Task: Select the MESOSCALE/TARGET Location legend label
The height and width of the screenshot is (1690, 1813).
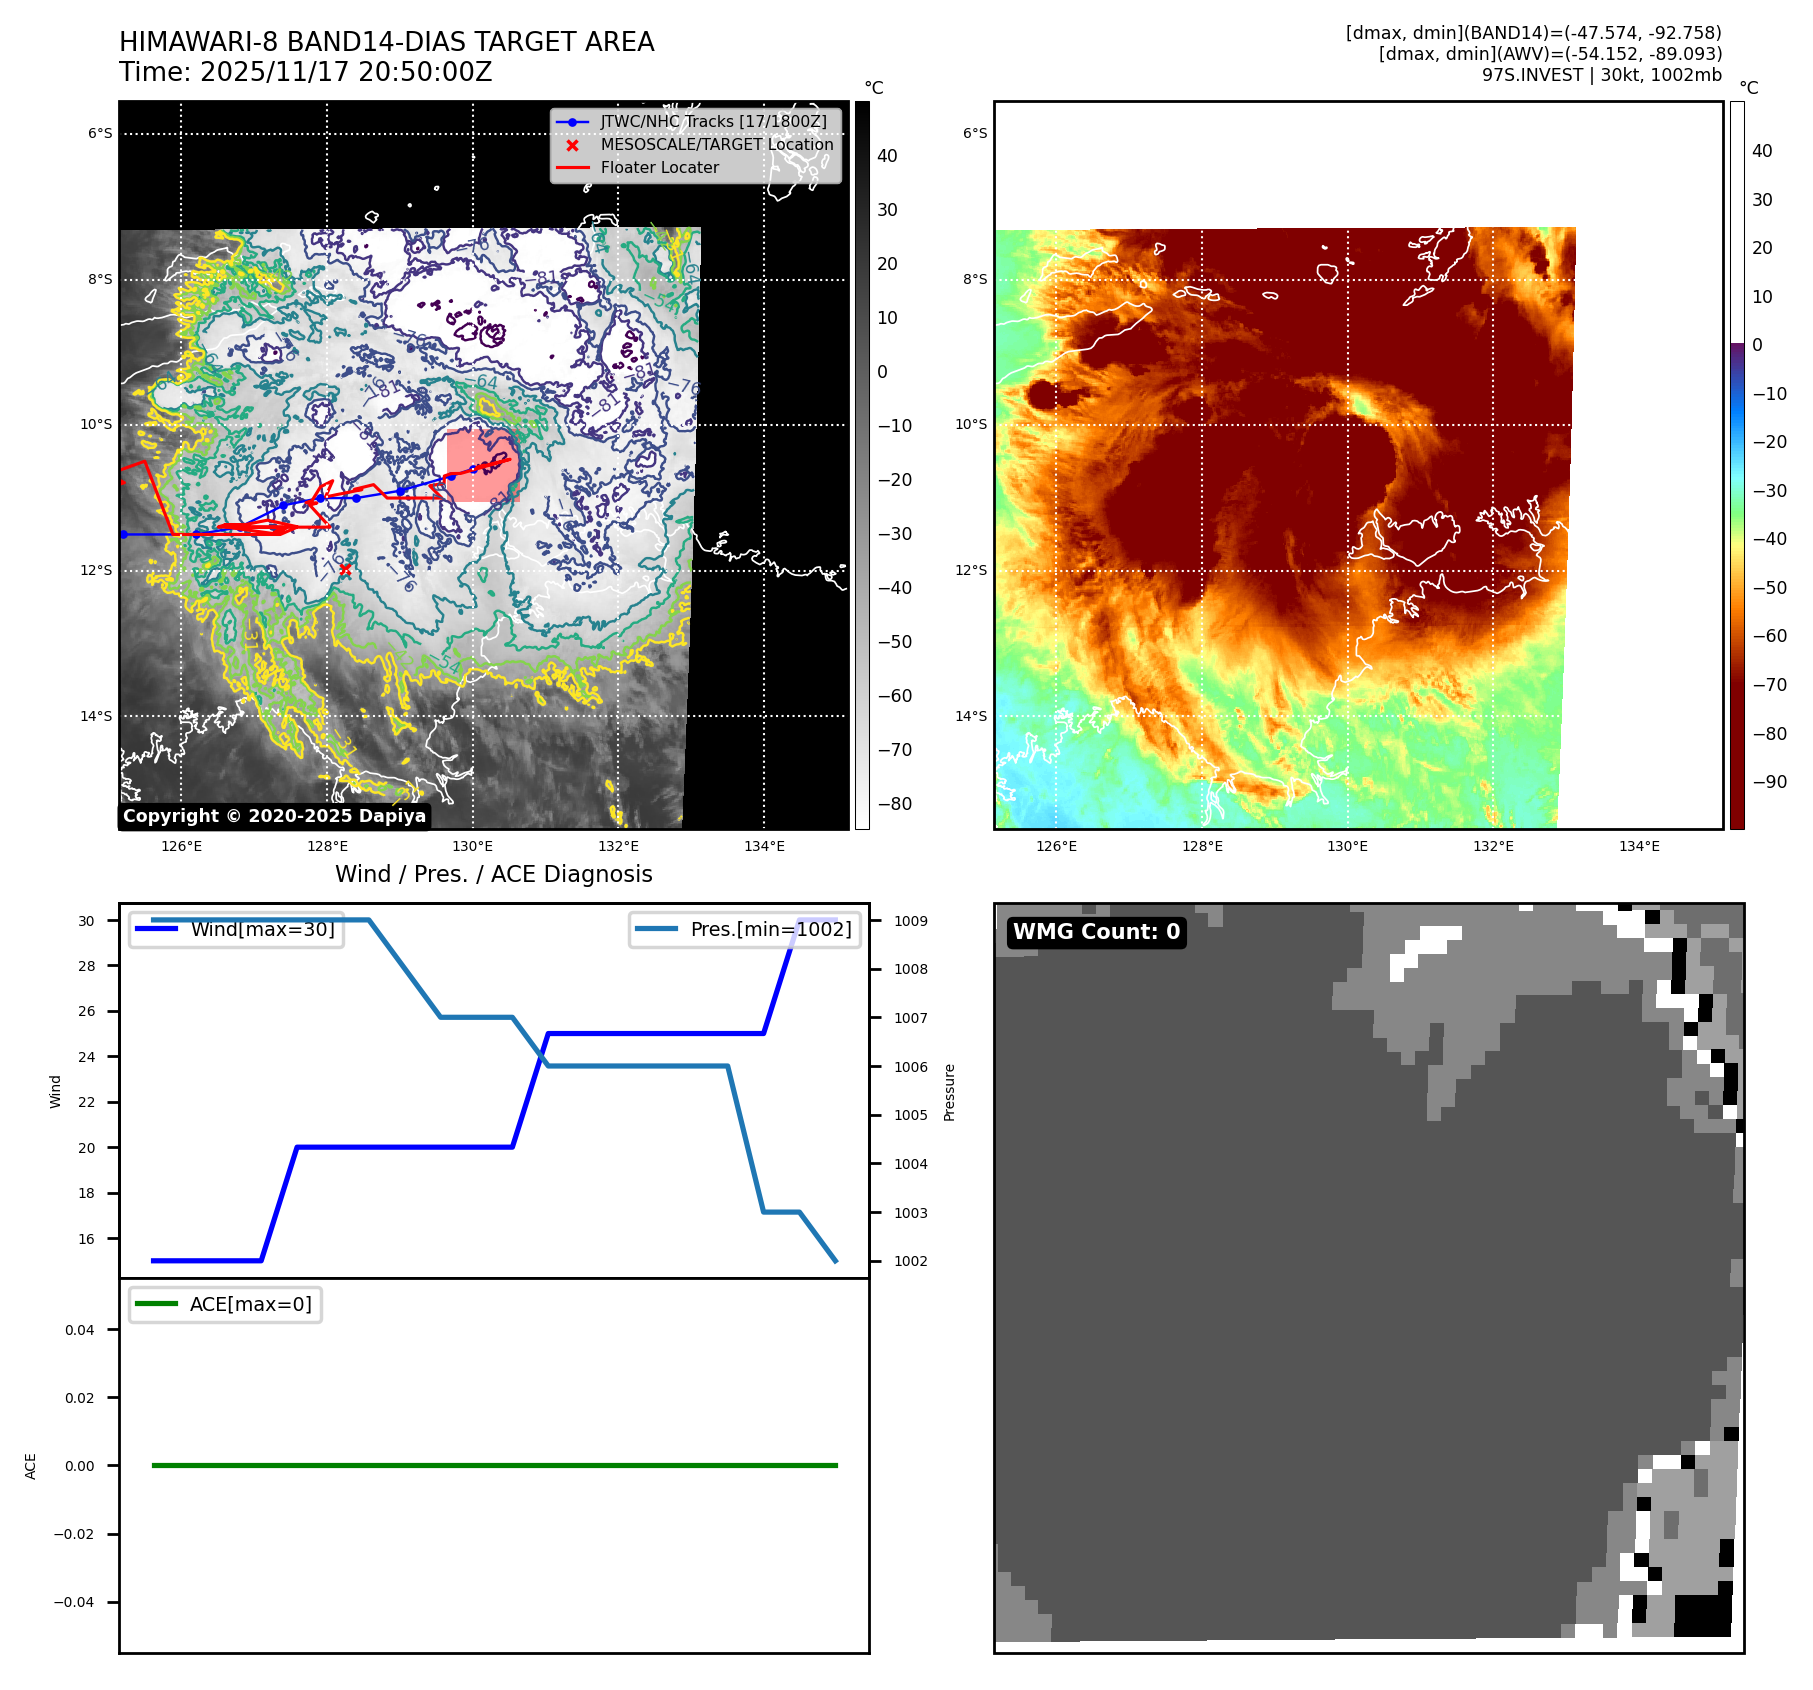Action: pos(716,145)
